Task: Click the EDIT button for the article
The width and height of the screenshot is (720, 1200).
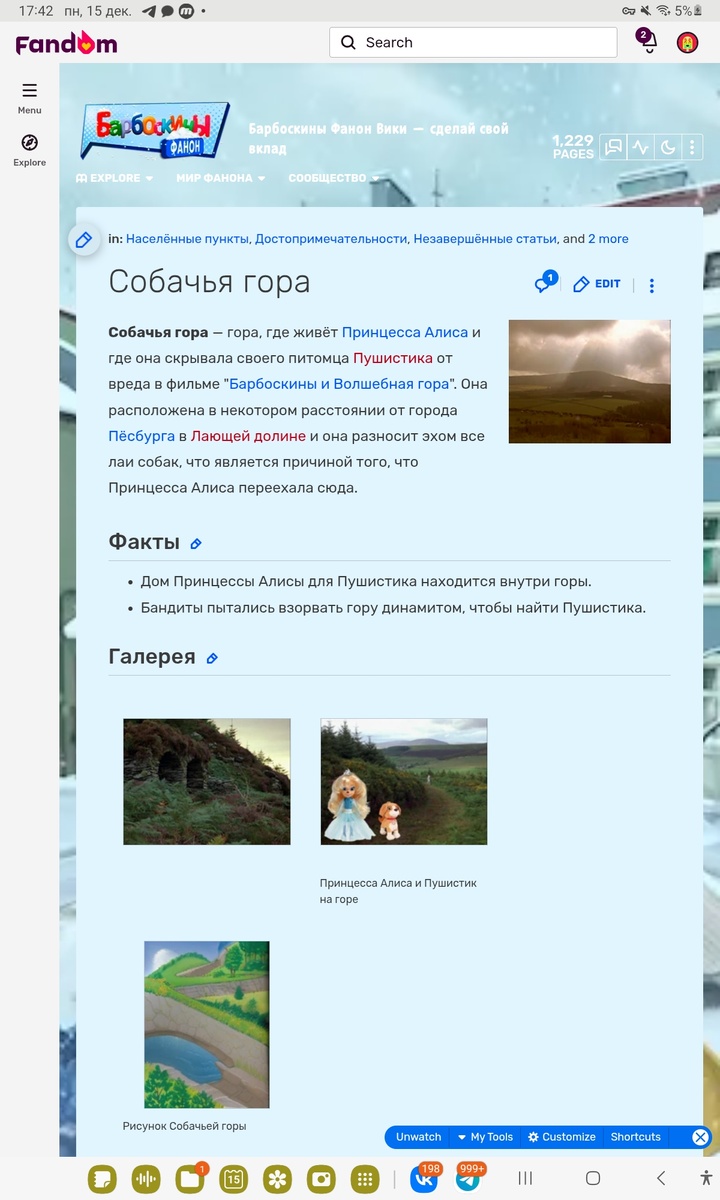Action: (x=597, y=284)
